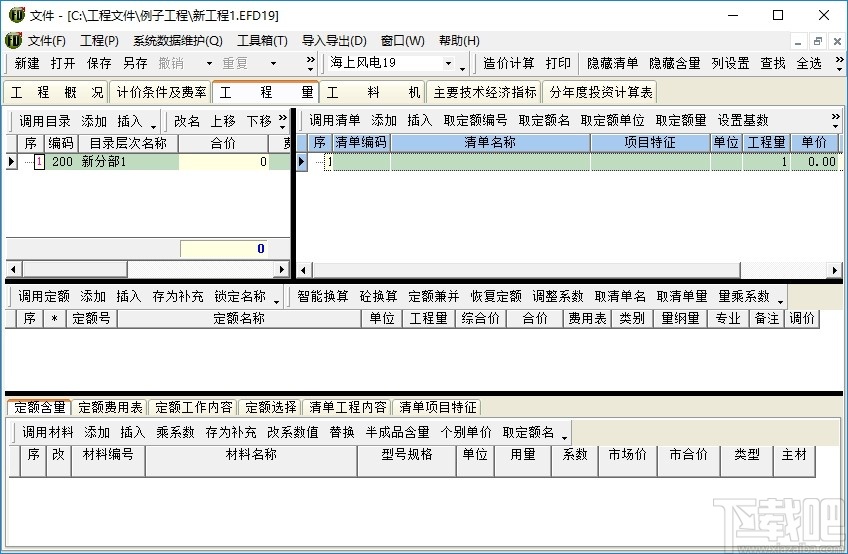
Task: Click 取定额名 in the list toolbar
Action: (544, 121)
